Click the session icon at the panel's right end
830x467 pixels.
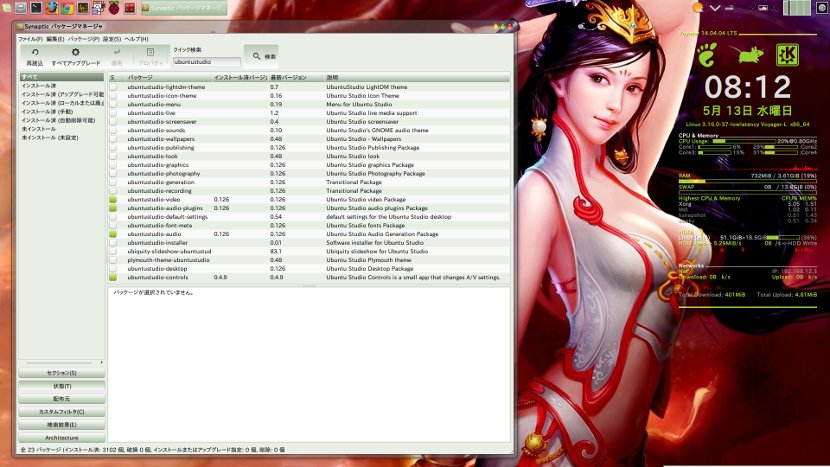pyautogui.click(x=822, y=8)
